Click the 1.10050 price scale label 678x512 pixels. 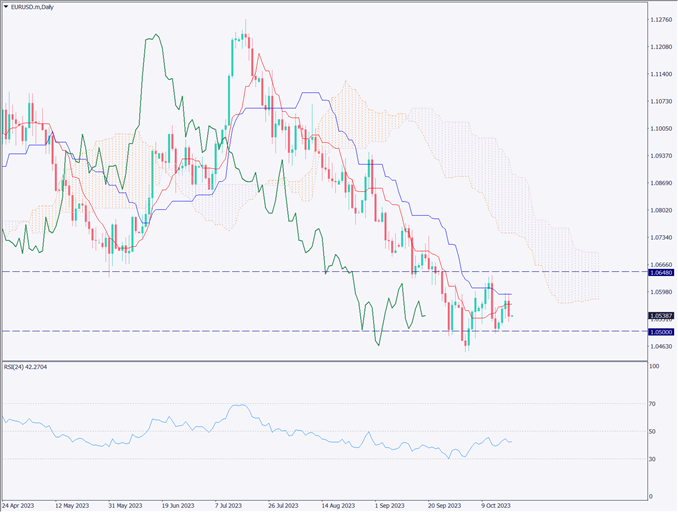(x=661, y=129)
